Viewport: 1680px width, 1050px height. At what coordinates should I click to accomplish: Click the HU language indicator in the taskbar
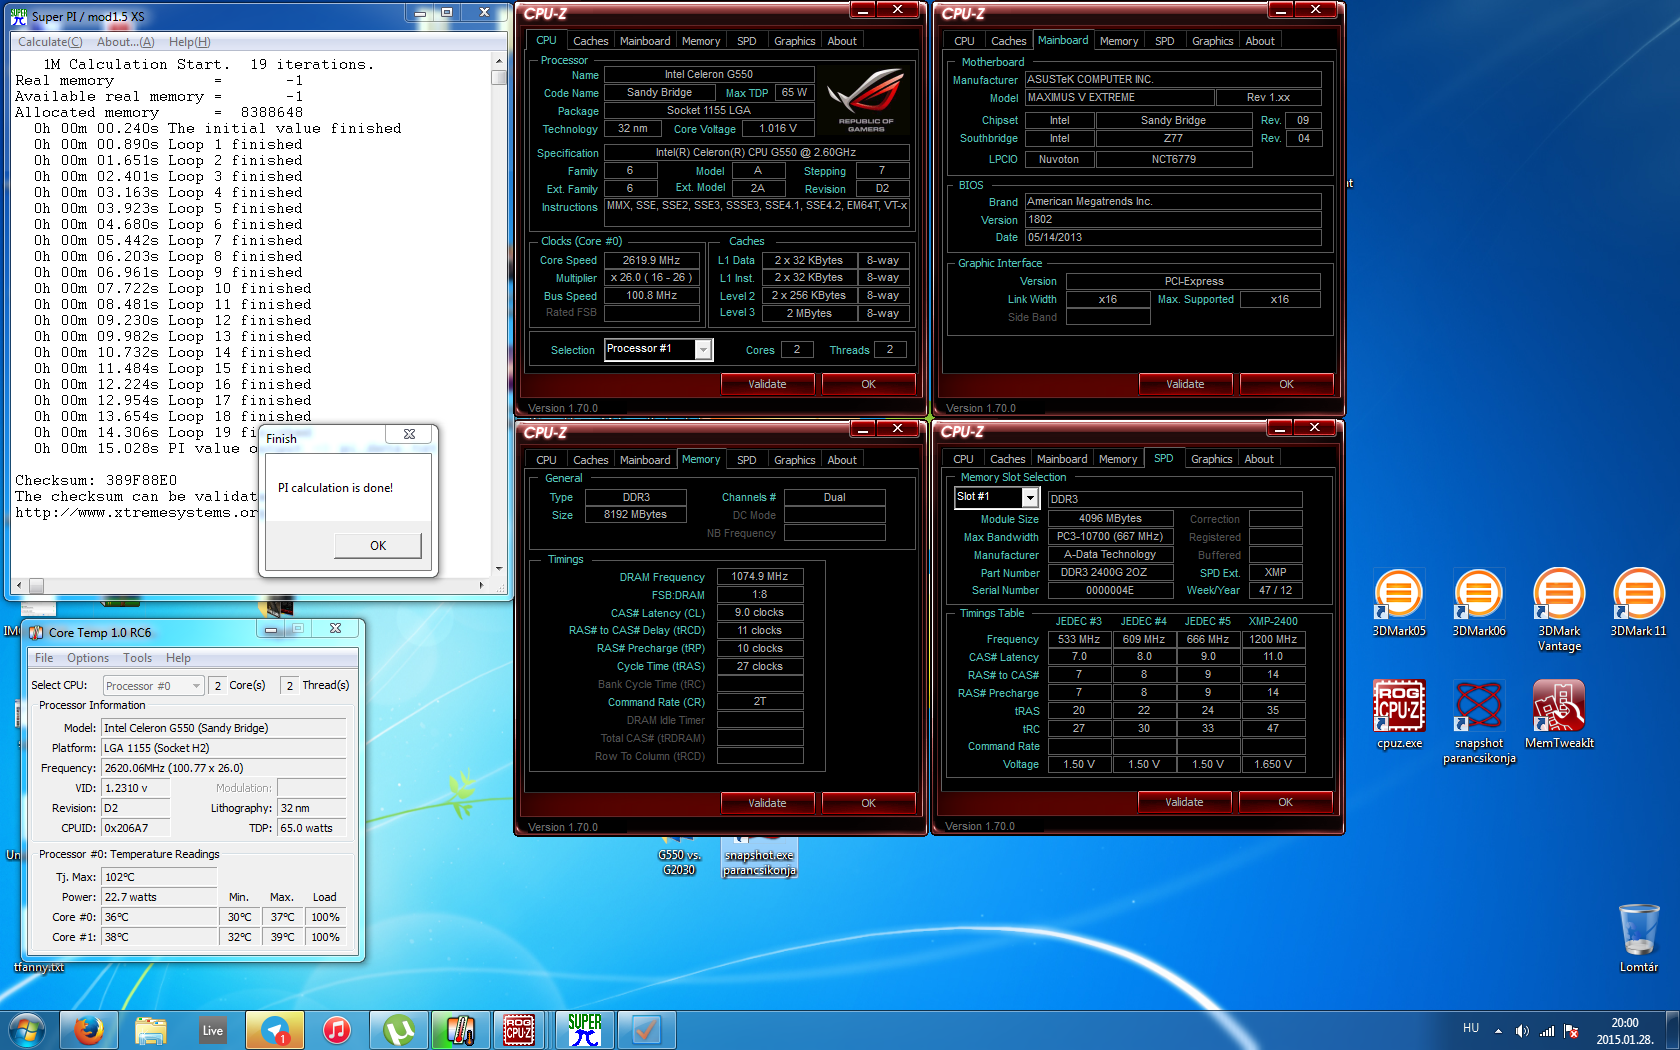1471,1028
